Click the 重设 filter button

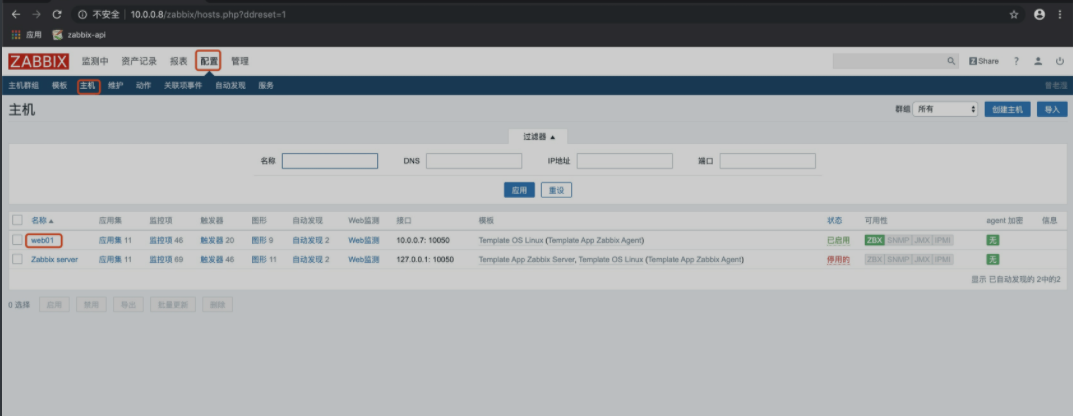[x=556, y=190]
